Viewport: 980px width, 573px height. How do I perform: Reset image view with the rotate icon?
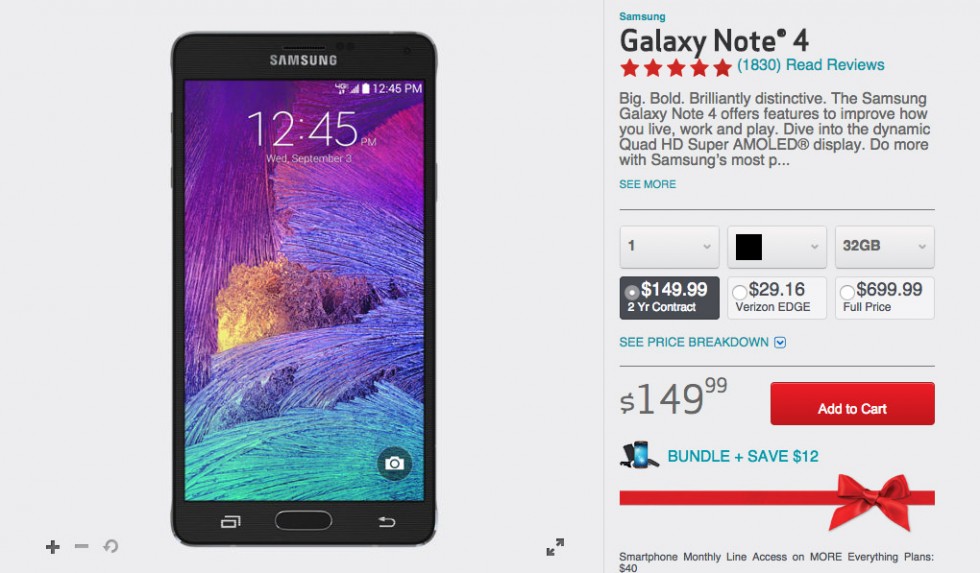(x=111, y=546)
